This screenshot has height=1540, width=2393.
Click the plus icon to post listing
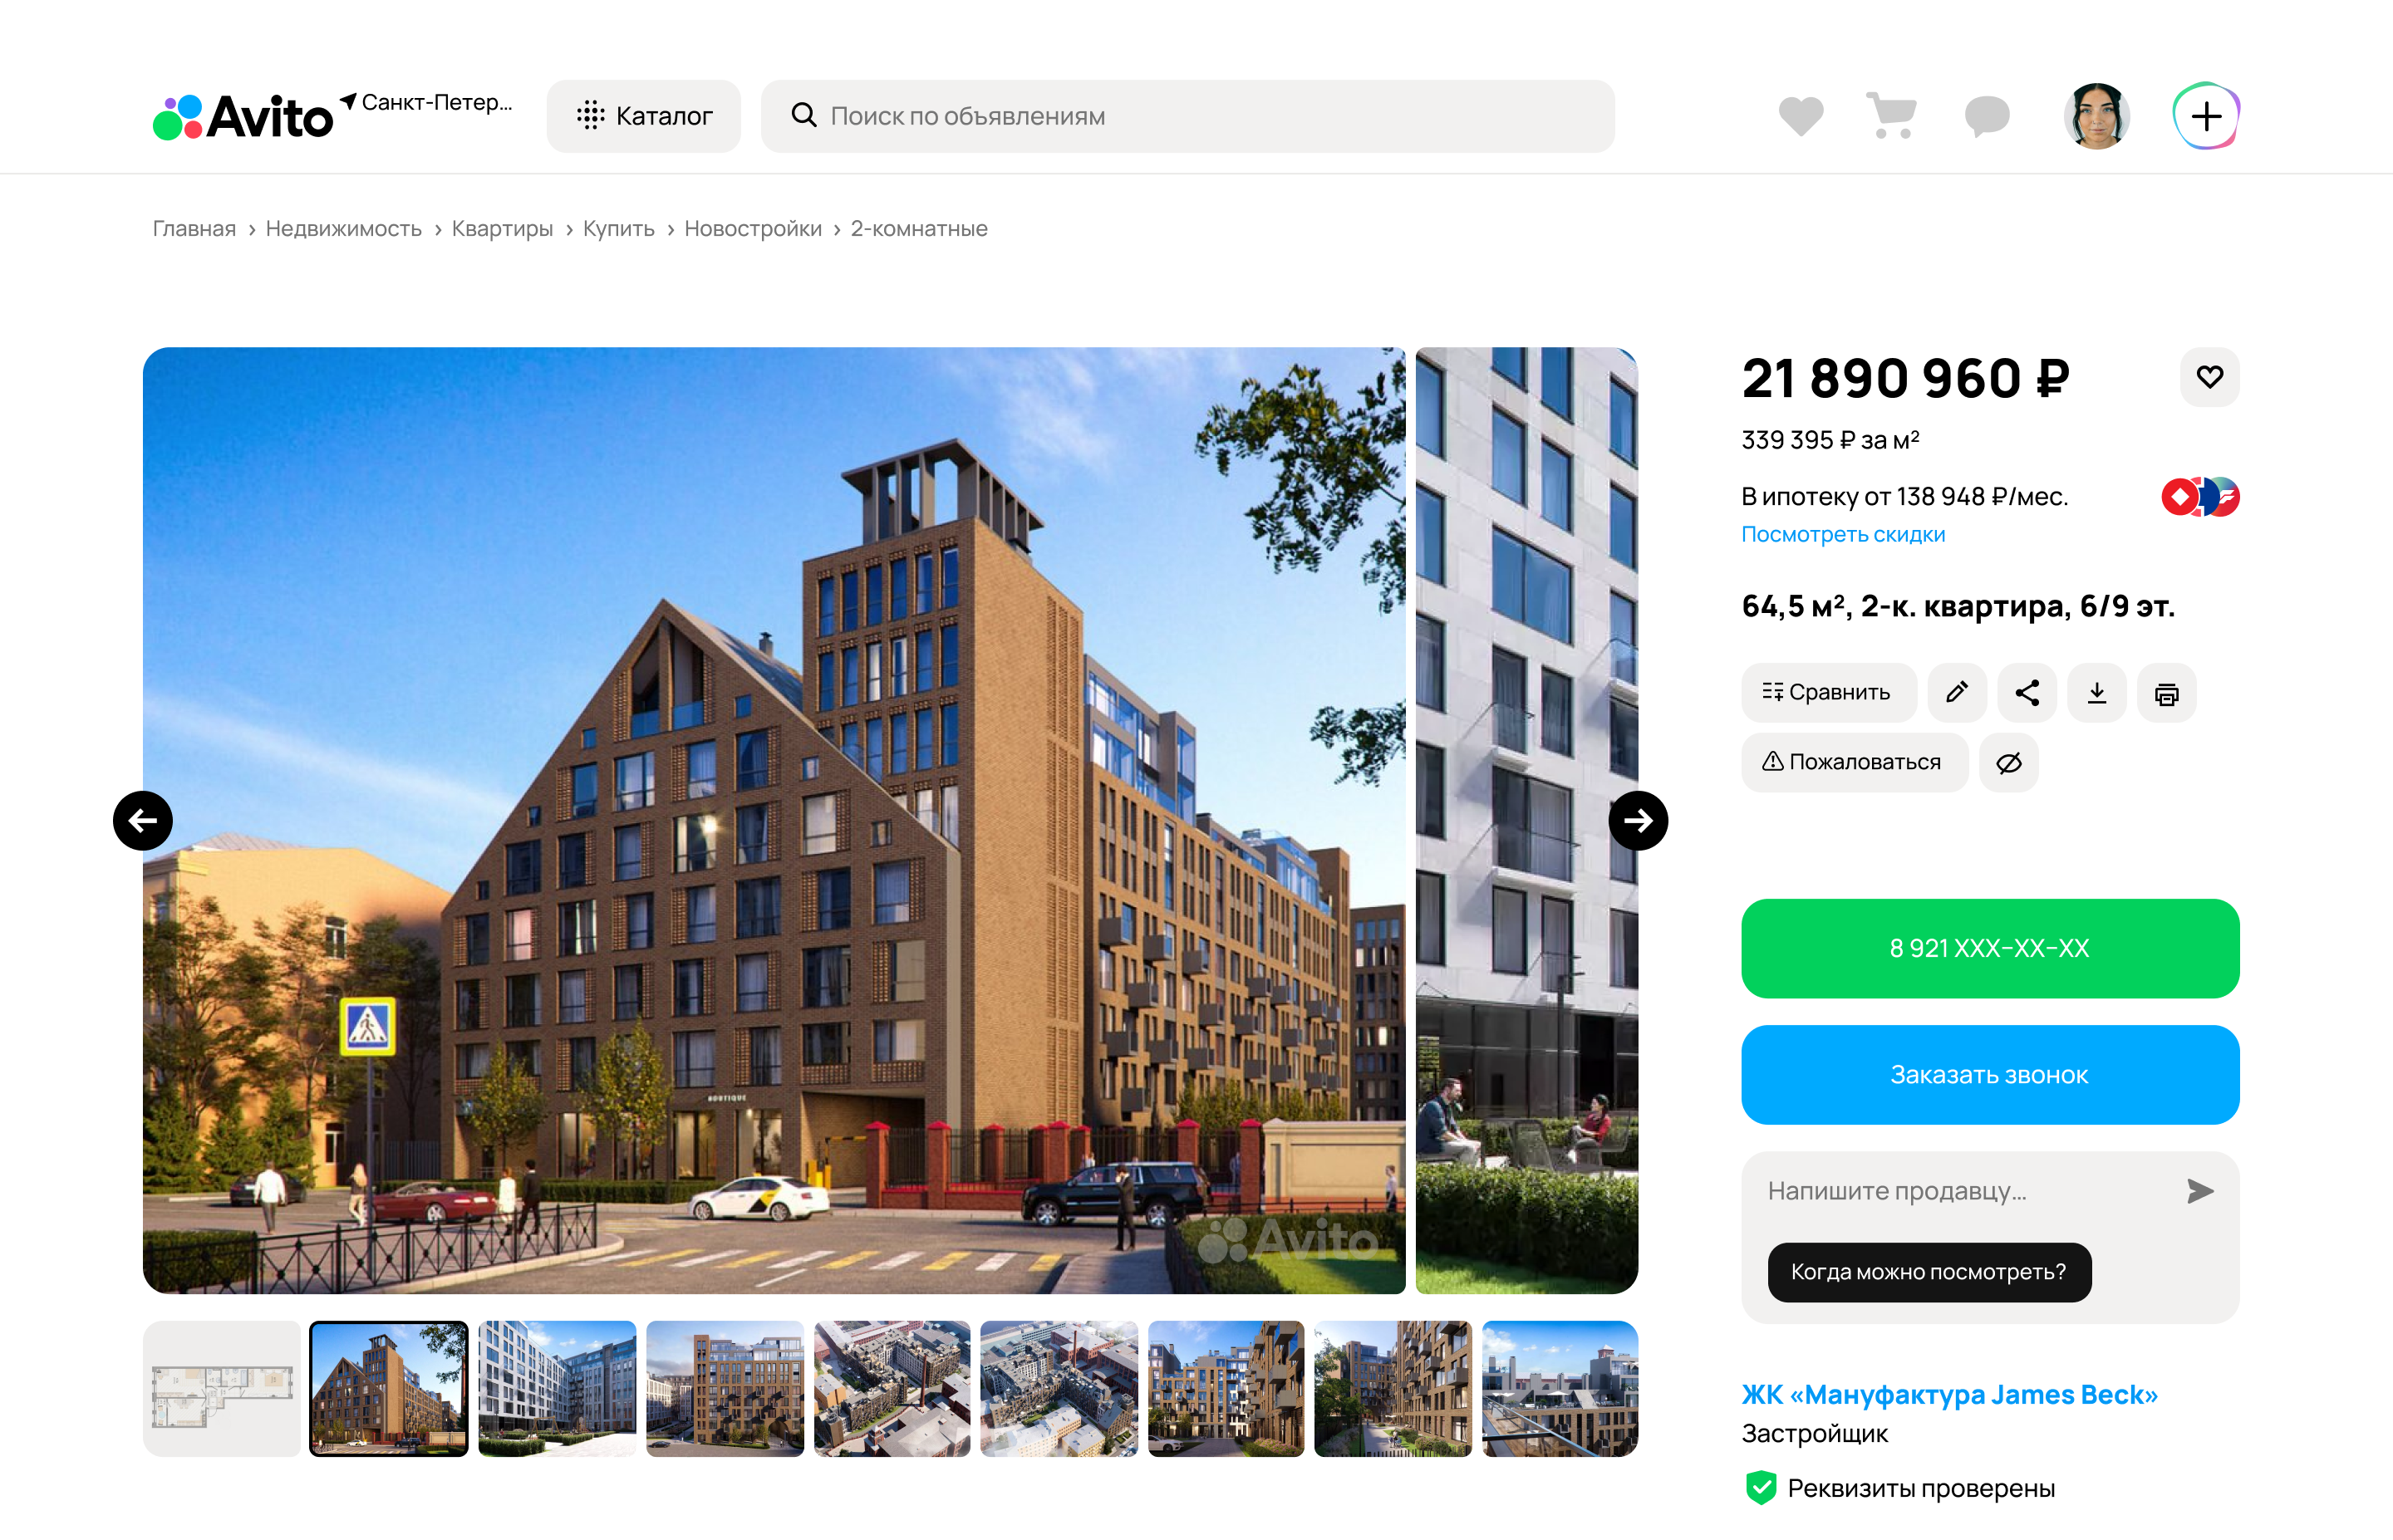2206,116
